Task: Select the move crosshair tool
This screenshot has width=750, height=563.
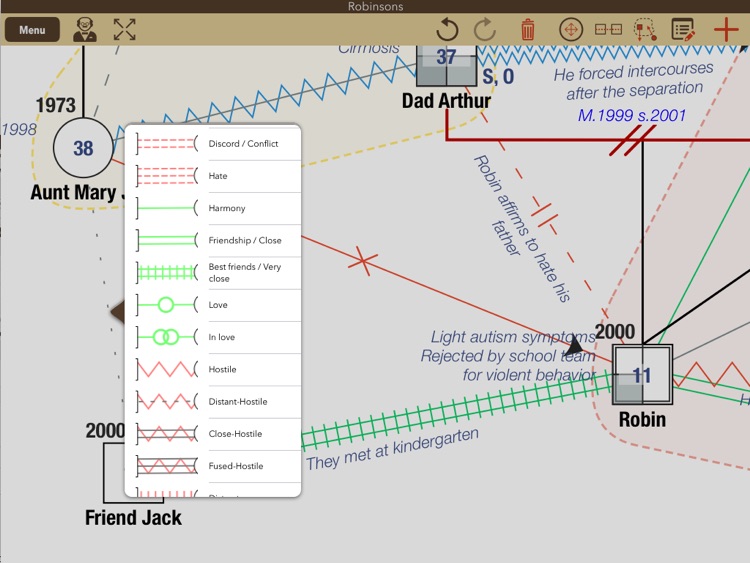Action: click(571, 30)
